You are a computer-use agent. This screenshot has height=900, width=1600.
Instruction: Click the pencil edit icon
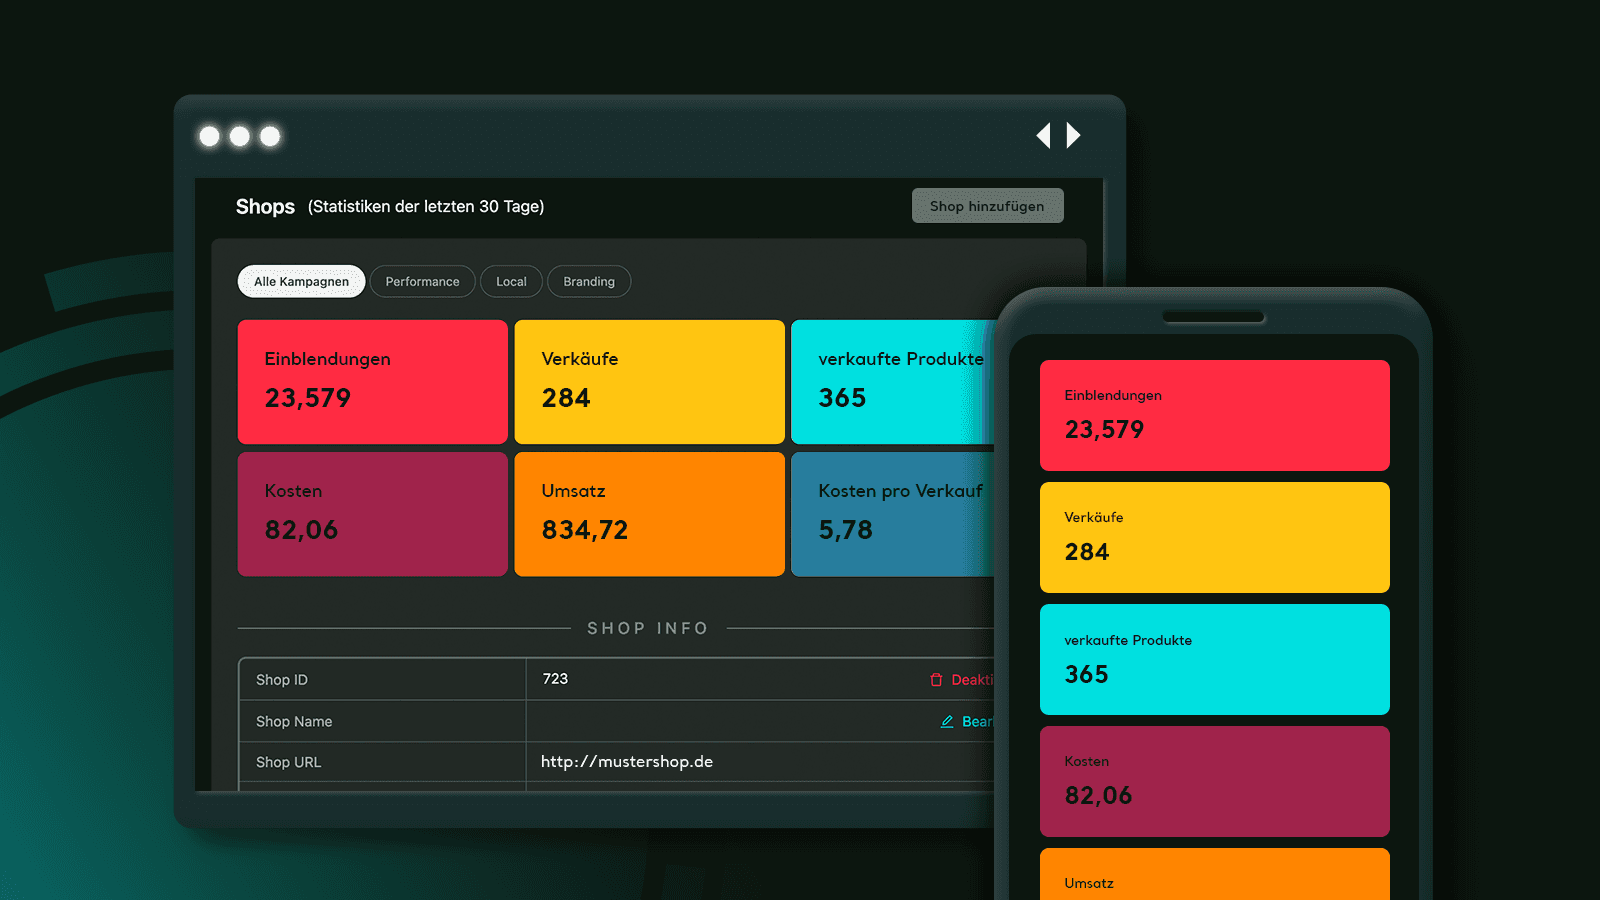[x=947, y=722]
